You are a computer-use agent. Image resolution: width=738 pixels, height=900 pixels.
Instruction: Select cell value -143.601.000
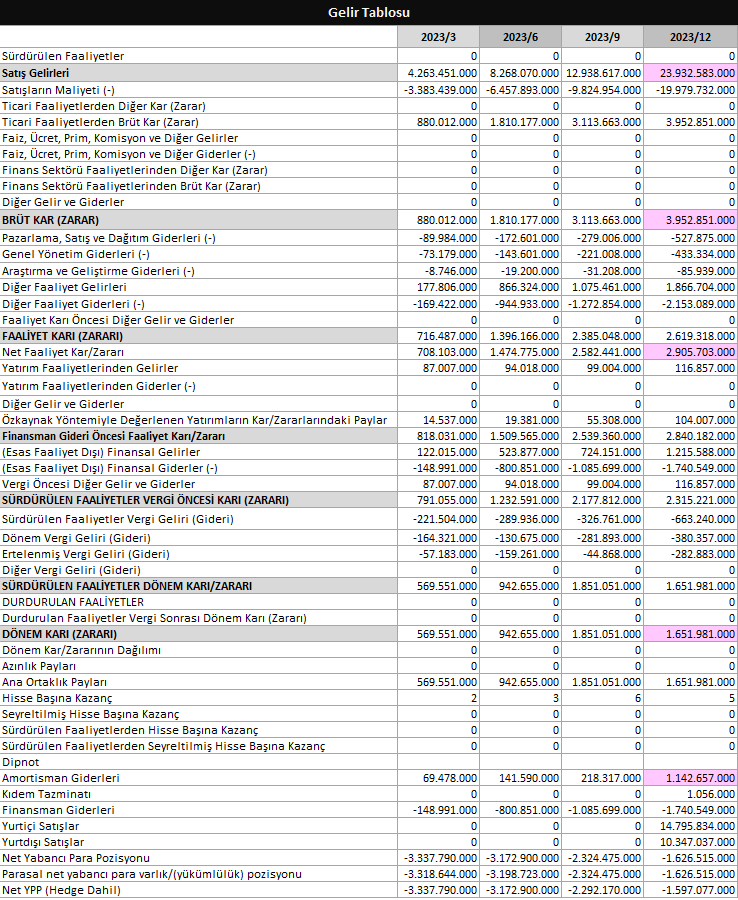point(521,254)
